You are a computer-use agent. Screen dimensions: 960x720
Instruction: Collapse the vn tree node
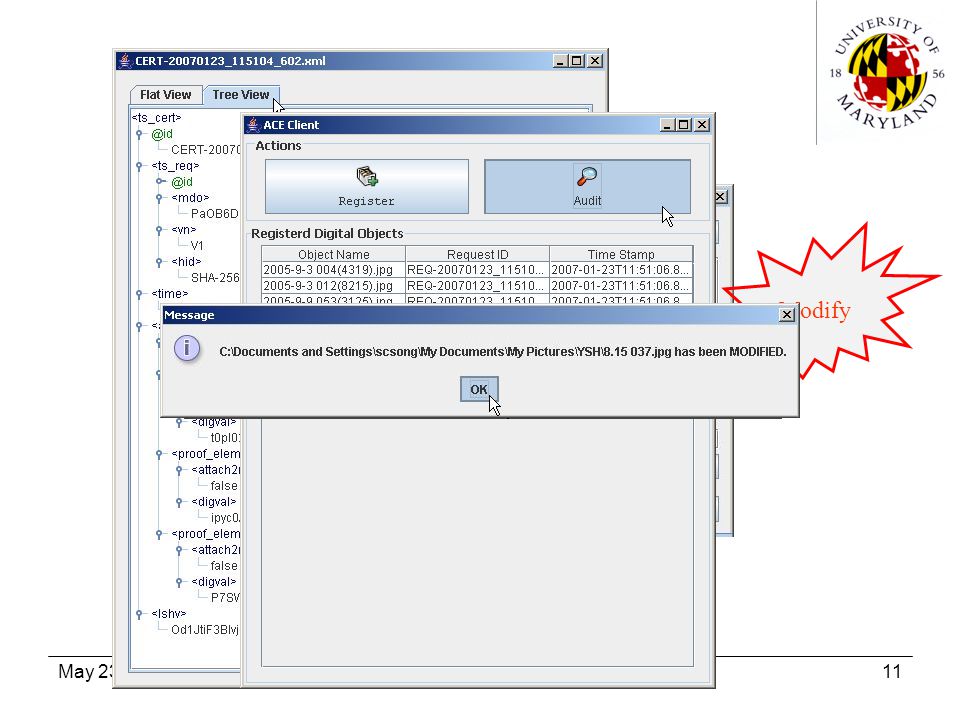tap(159, 230)
